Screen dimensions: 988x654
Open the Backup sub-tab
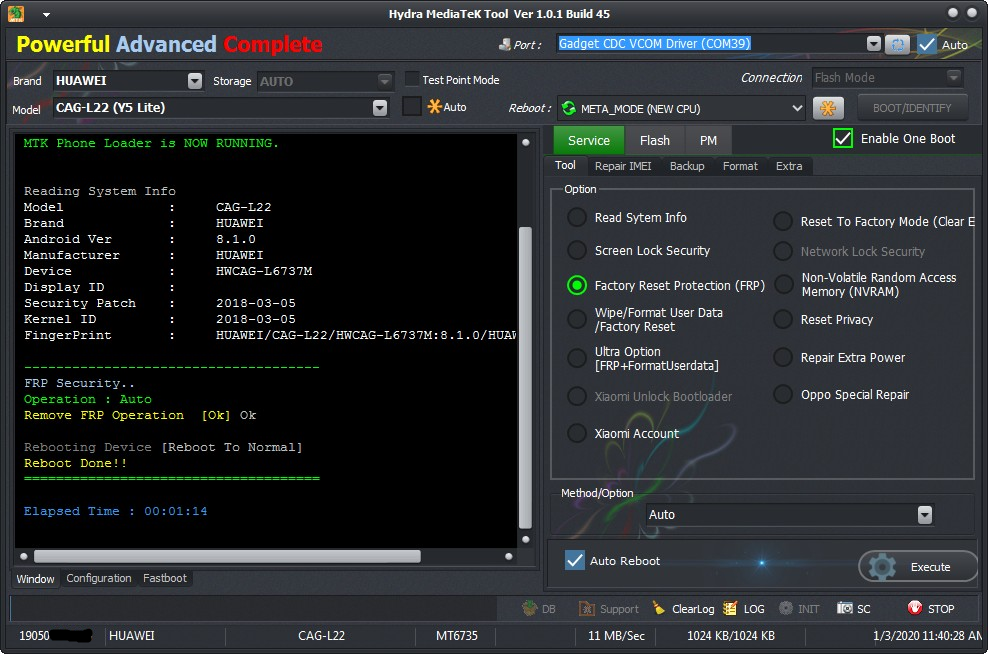687,166
